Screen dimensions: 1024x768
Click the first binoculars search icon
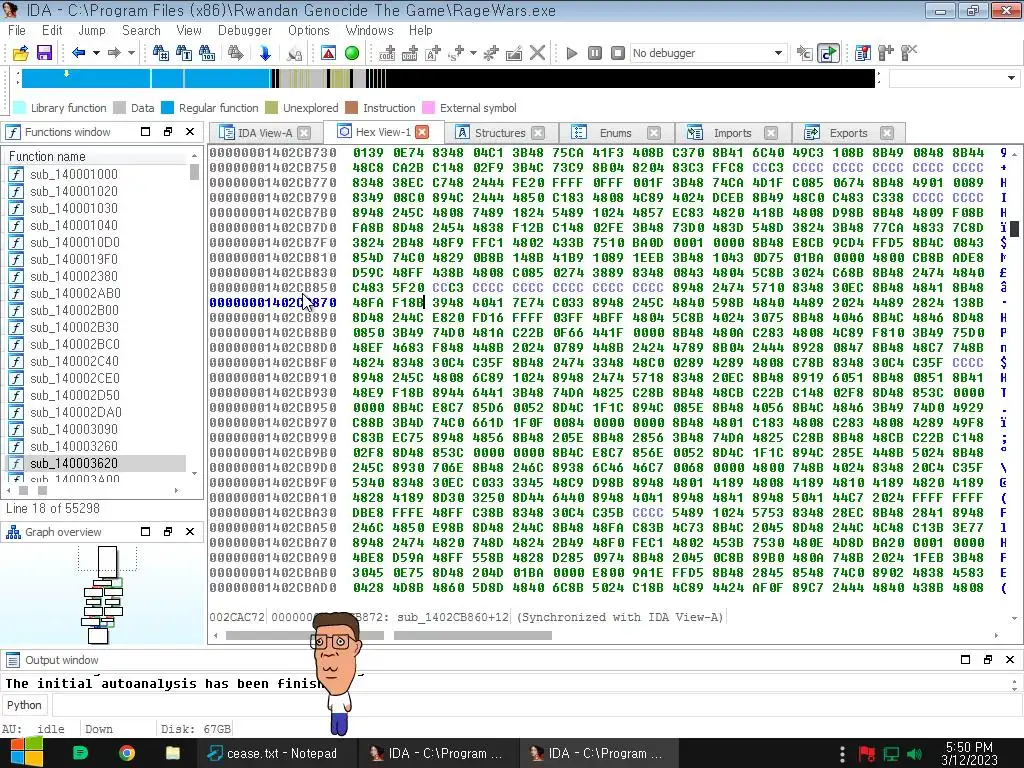160,53
